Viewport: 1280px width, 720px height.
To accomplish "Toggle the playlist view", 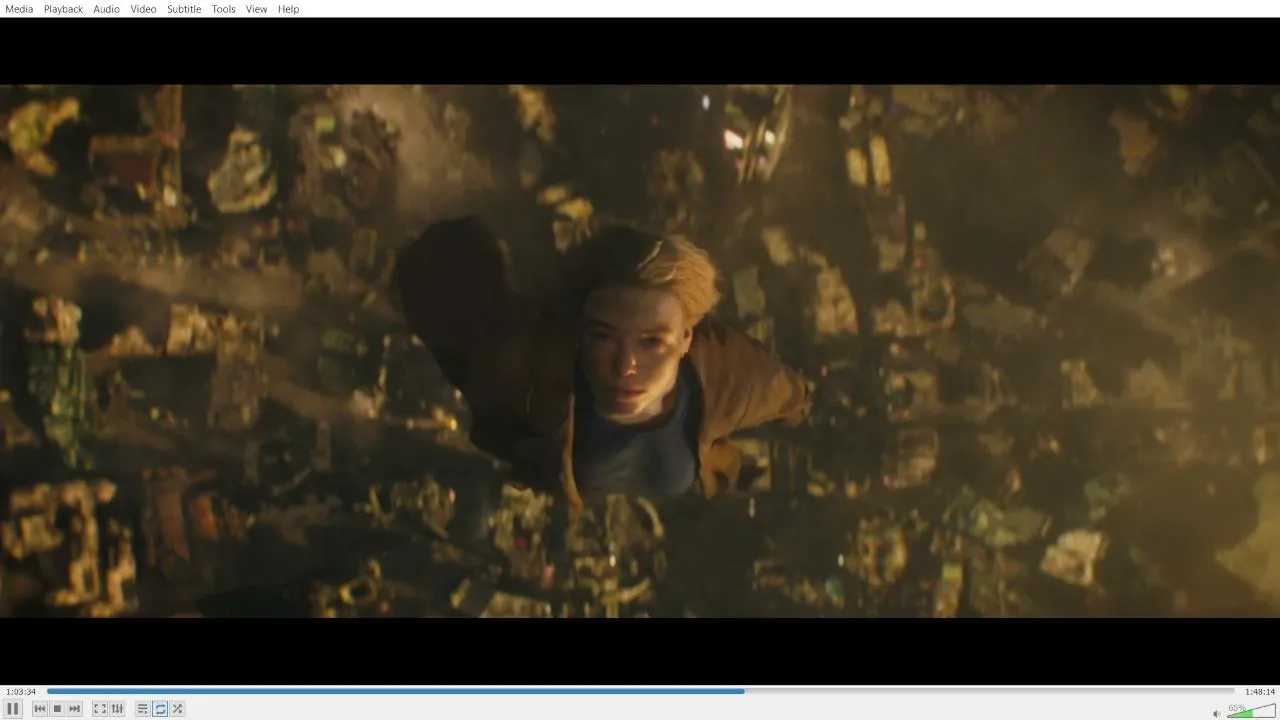I will (143, 709).
